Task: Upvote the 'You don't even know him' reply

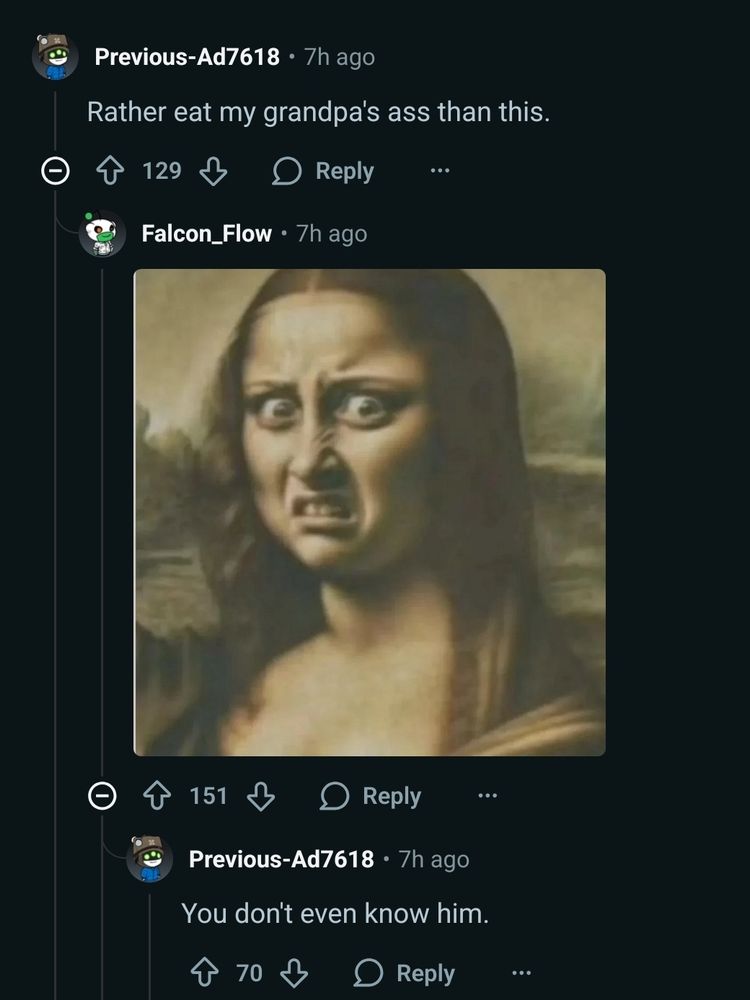Action: coord(205,973)
